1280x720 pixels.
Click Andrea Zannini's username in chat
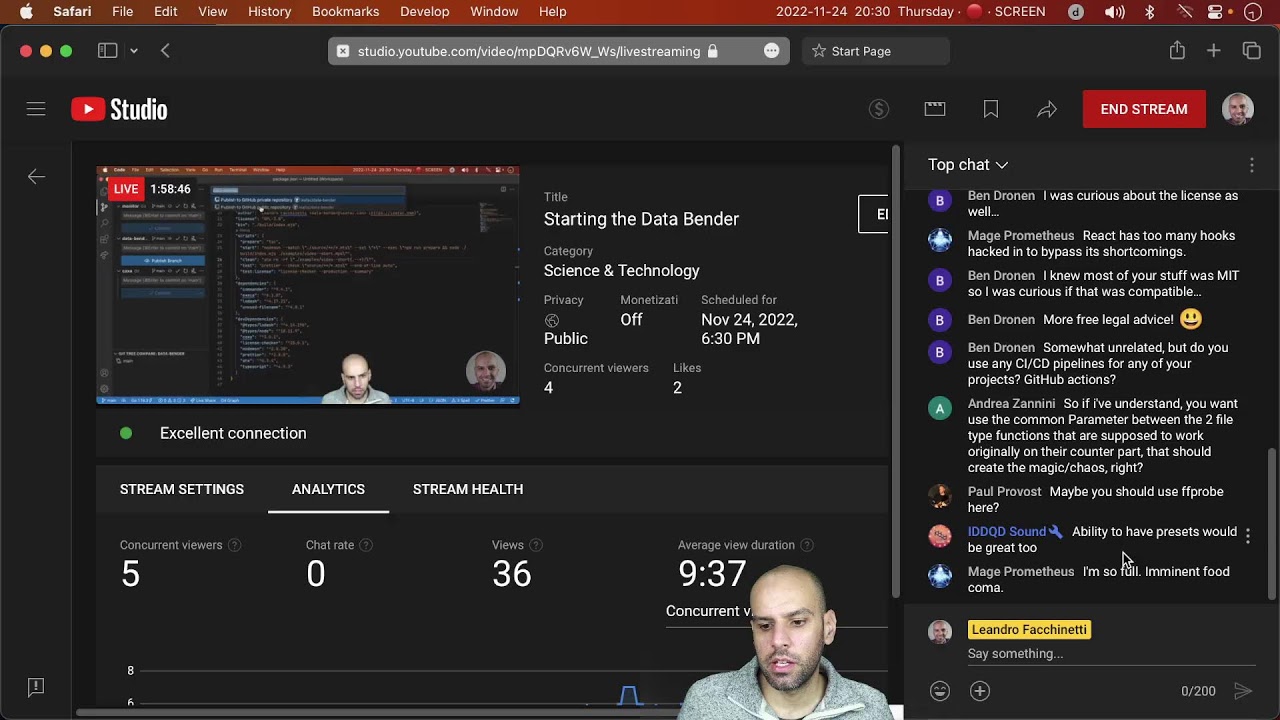[x=1011, y=404]
